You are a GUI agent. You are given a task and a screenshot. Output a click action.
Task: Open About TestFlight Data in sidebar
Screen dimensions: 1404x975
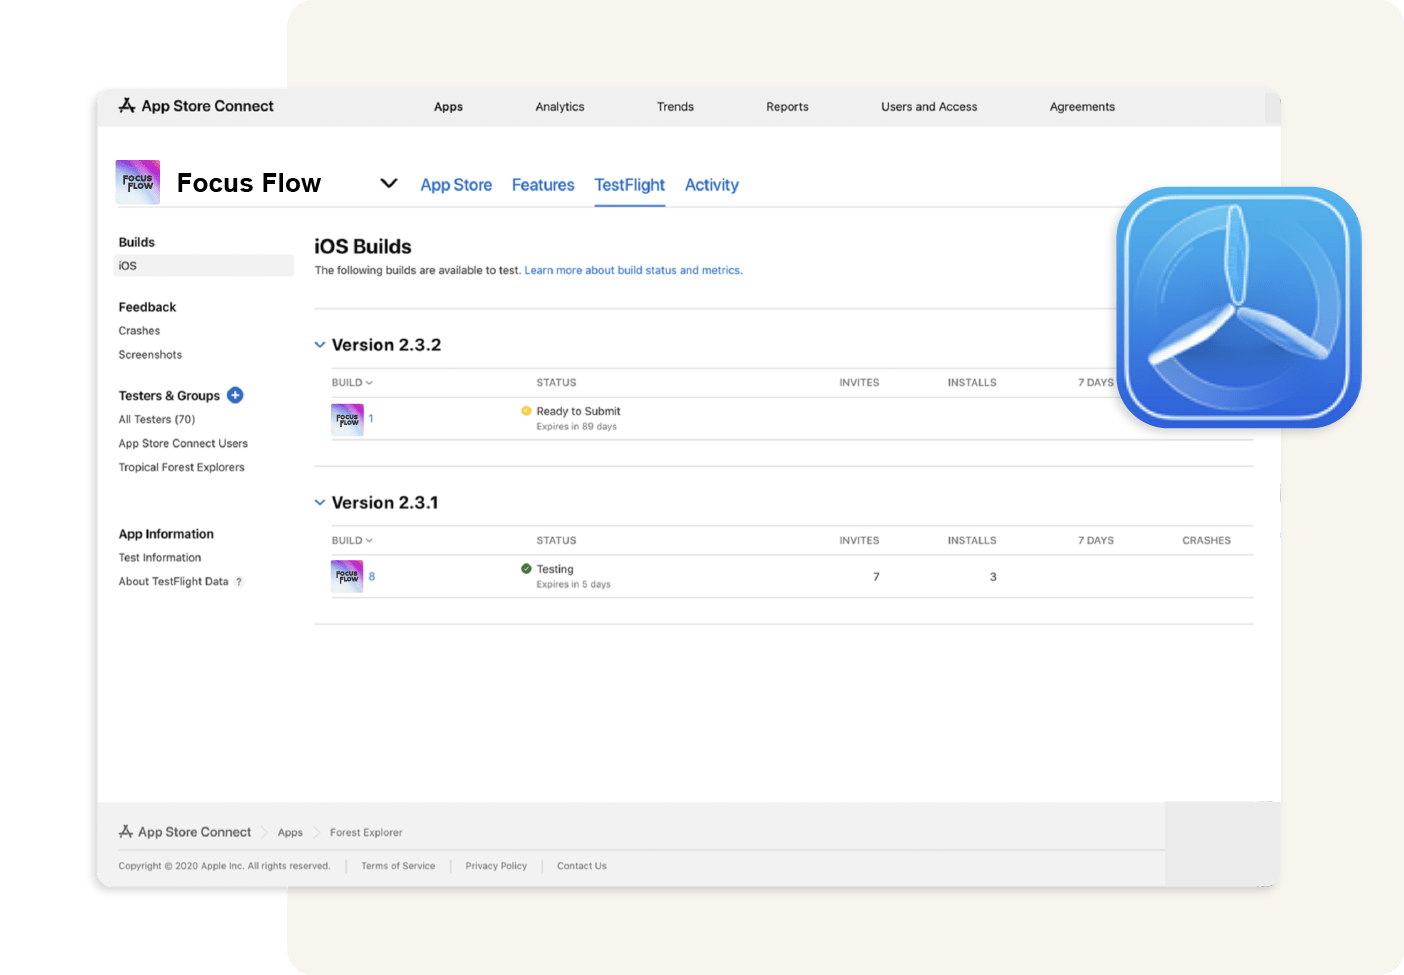pos(173,582)
